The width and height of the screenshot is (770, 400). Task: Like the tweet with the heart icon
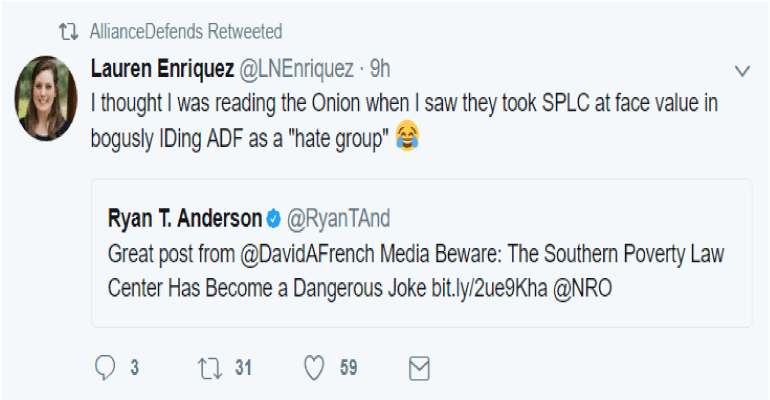(x=314, y=368)
